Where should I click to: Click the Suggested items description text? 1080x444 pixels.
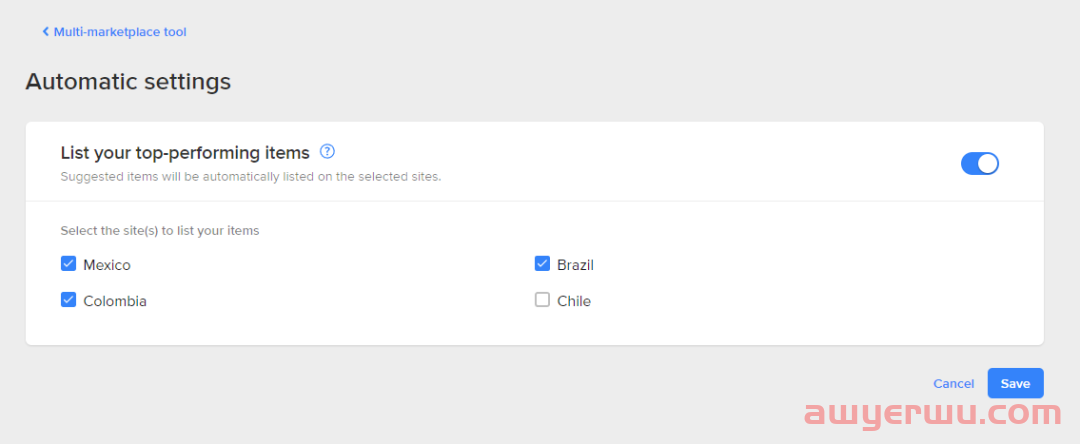251,177
